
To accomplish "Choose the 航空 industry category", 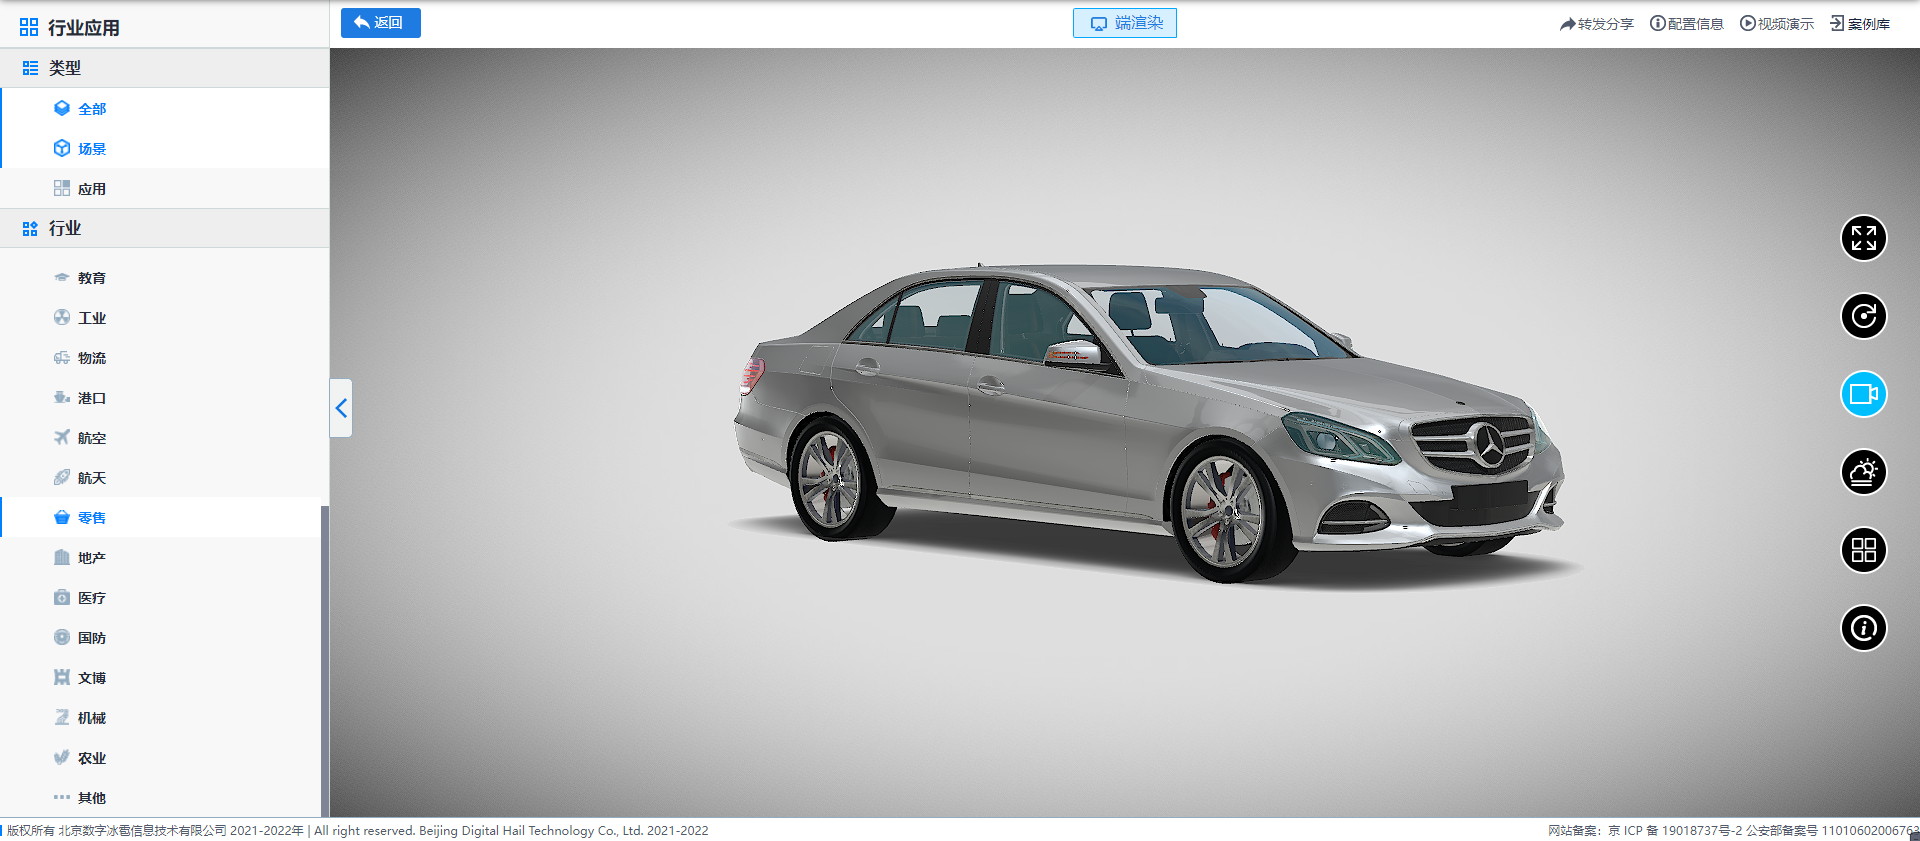I will pos(160,438).
